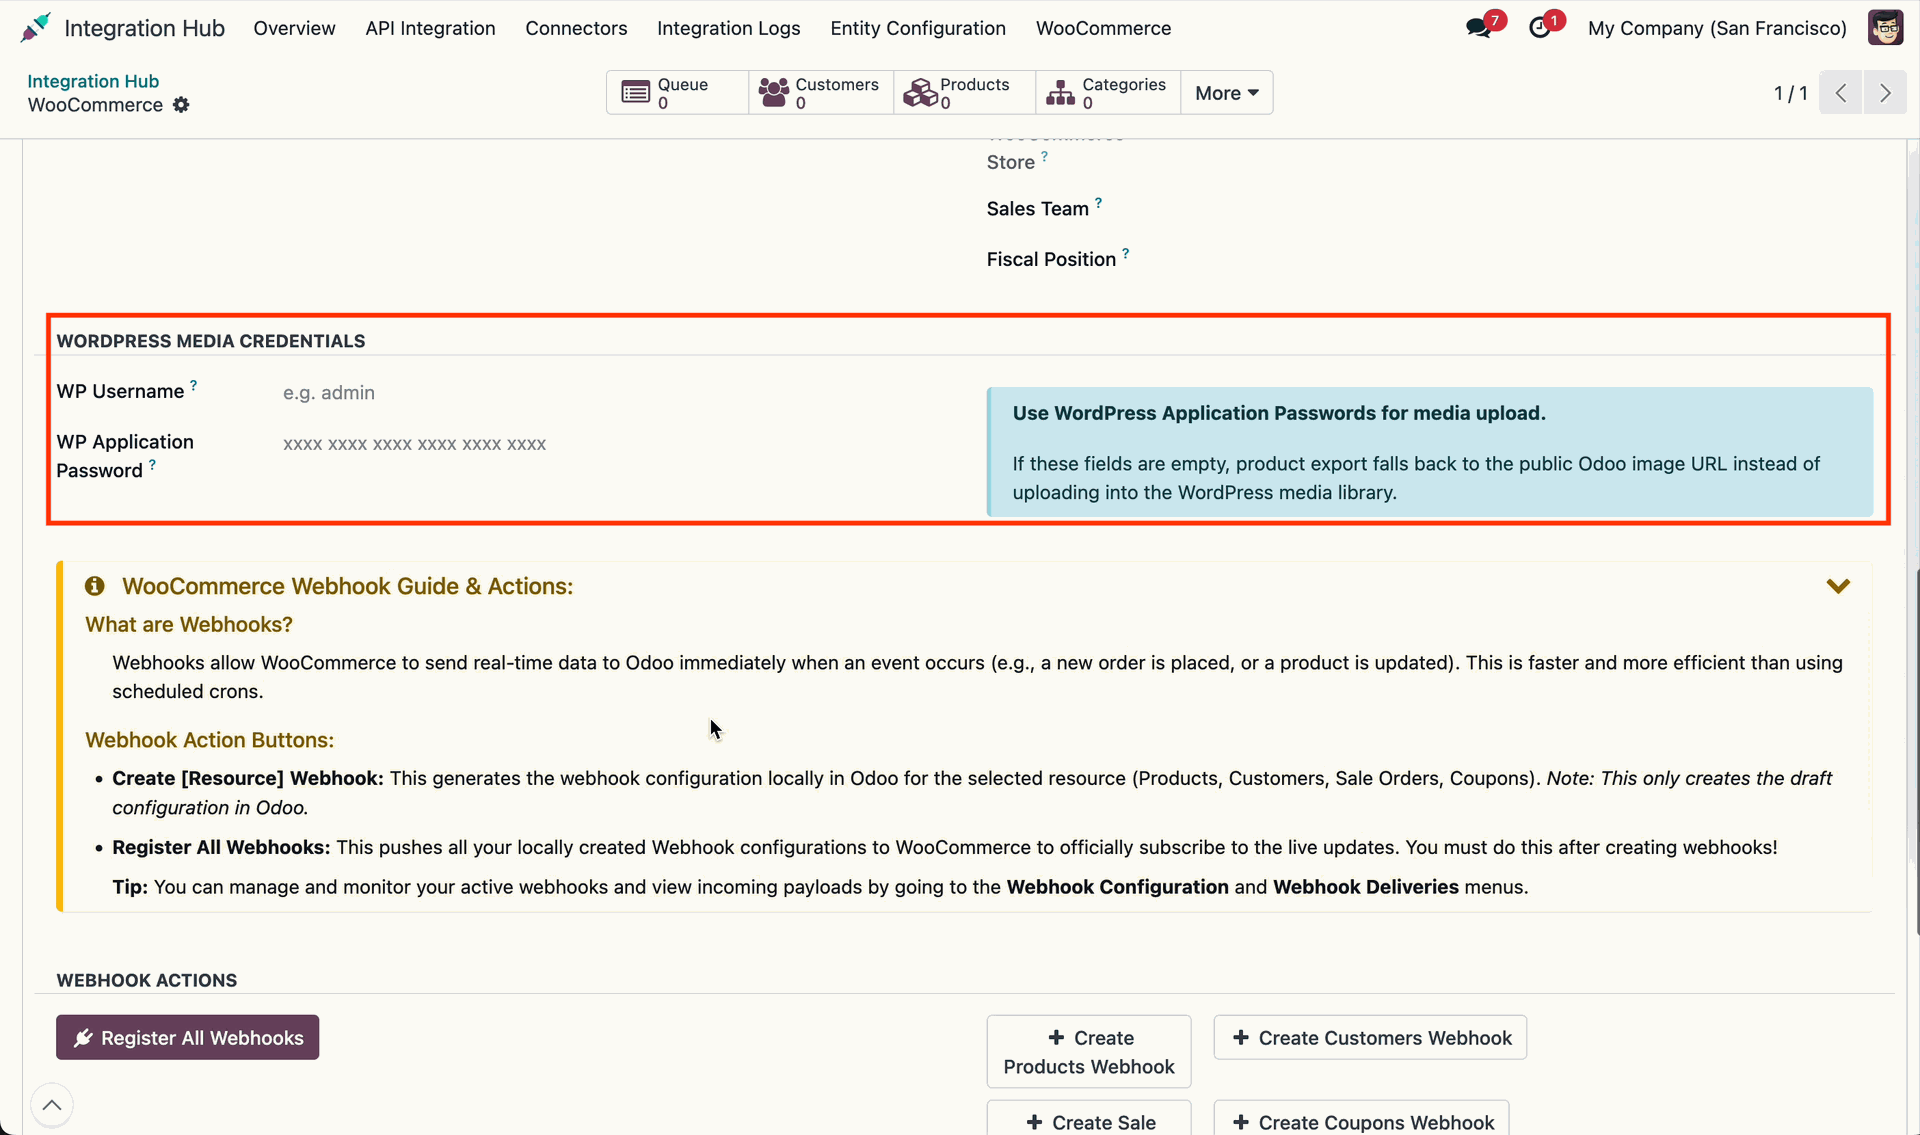The height and width of the screenshot is (1135, 1920).
Task: Open the WooCommerce menu
Action: pos(1103,28)
